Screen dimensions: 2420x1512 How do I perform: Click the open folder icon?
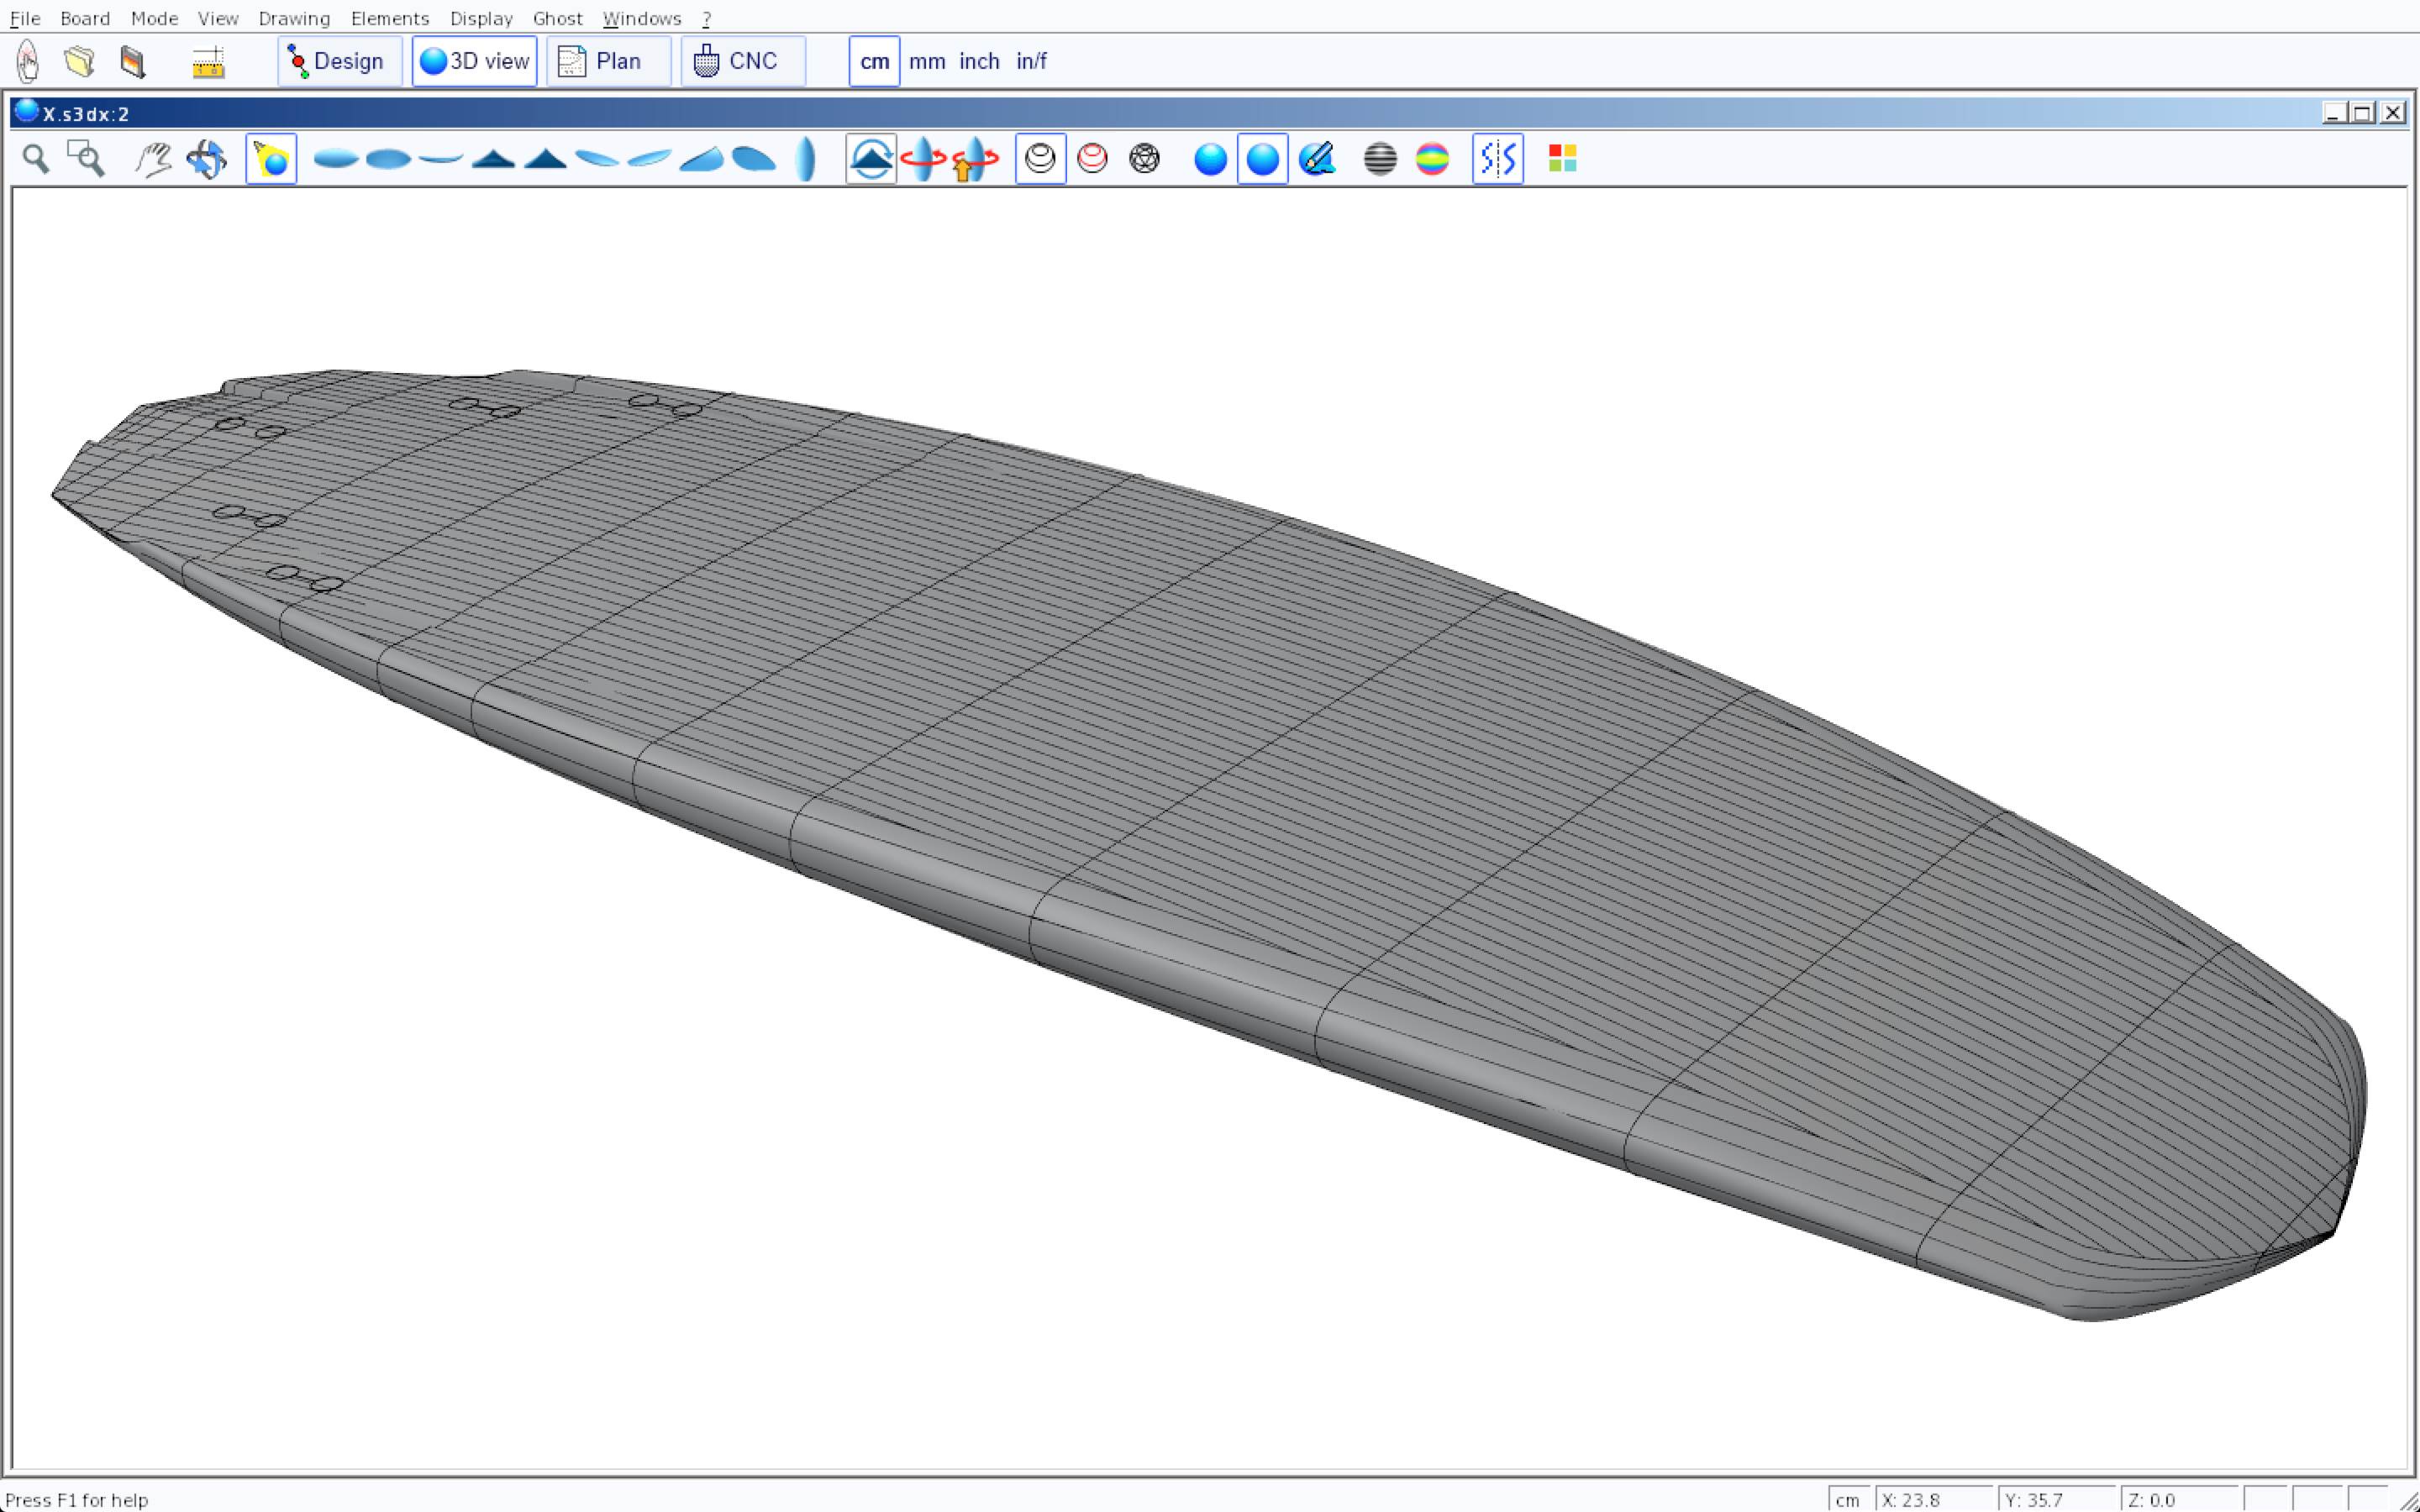(80, 61)
